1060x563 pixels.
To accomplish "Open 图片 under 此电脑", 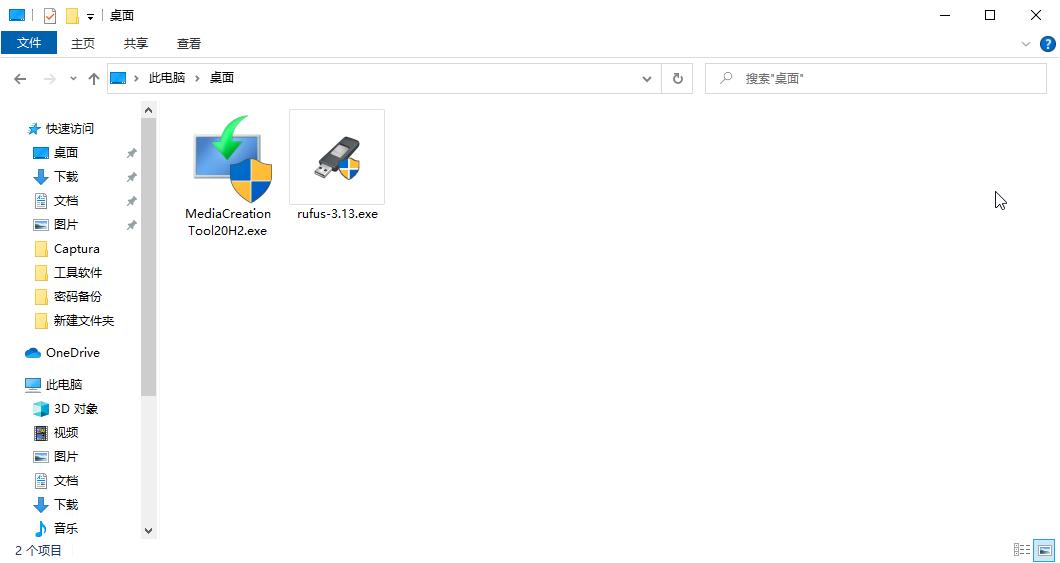I will (x=66, y=457).
